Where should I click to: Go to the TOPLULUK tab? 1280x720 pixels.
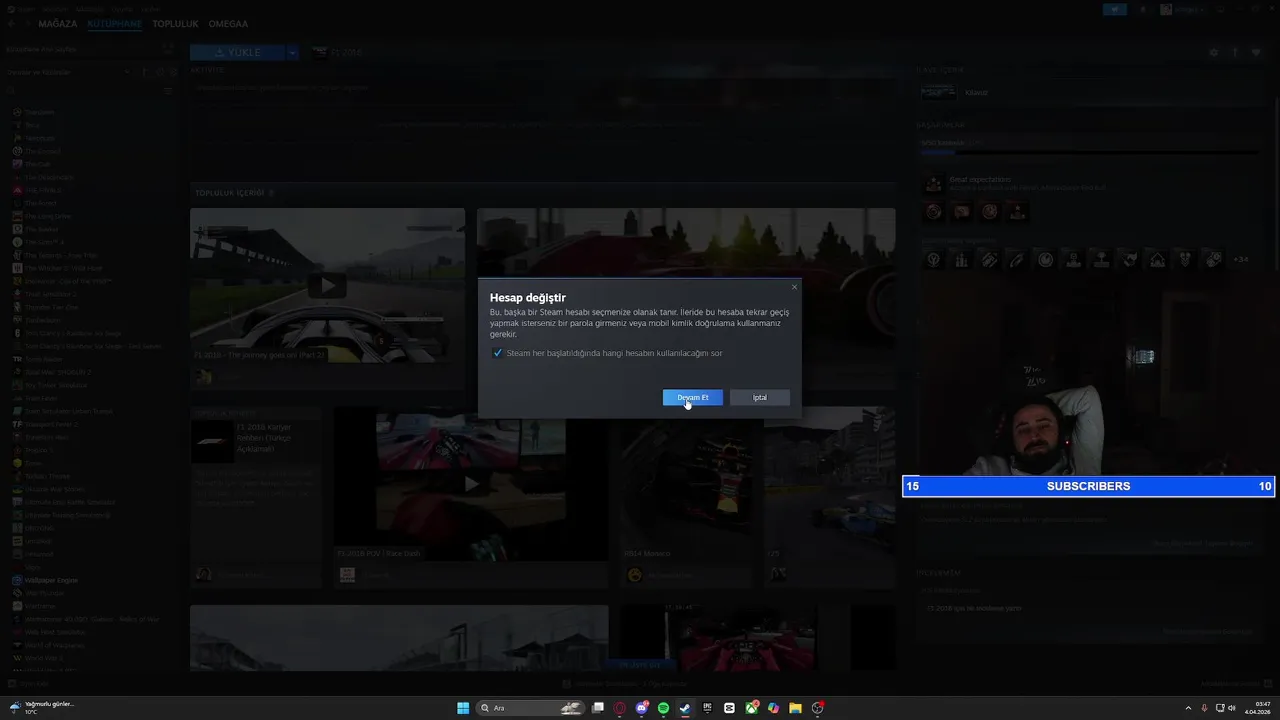pos(173,23)
